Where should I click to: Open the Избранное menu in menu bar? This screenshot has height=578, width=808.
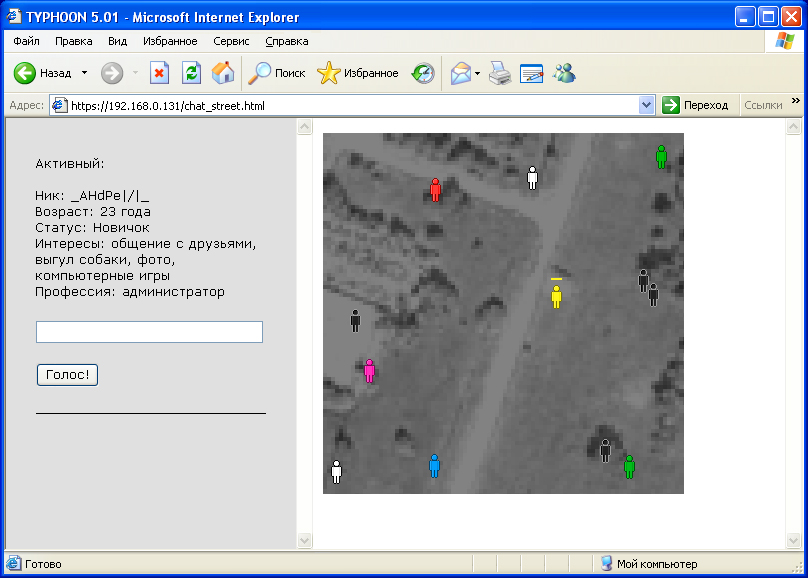point(170,41)
